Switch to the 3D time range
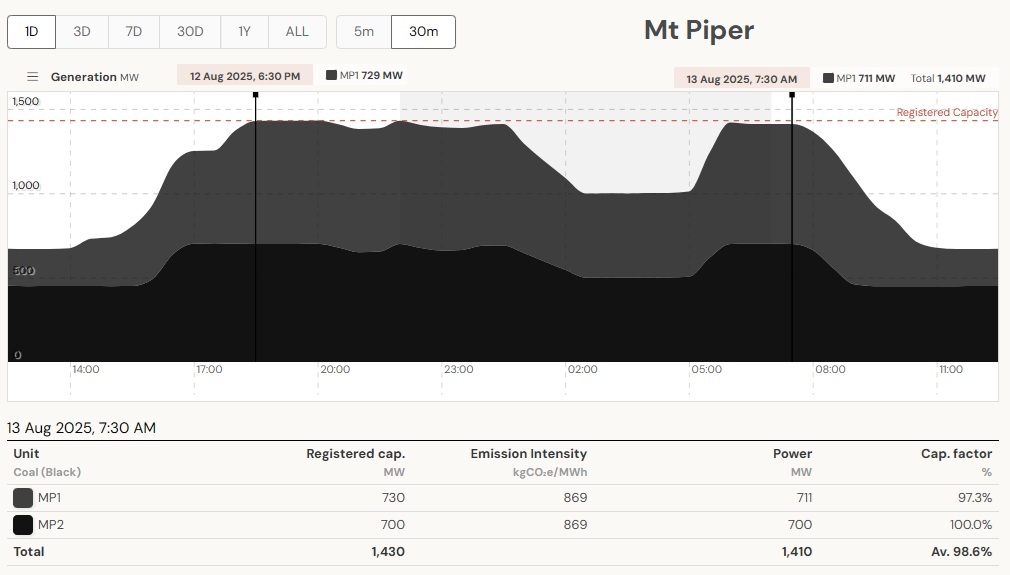1010x575 pixels. tap(82, 32)
